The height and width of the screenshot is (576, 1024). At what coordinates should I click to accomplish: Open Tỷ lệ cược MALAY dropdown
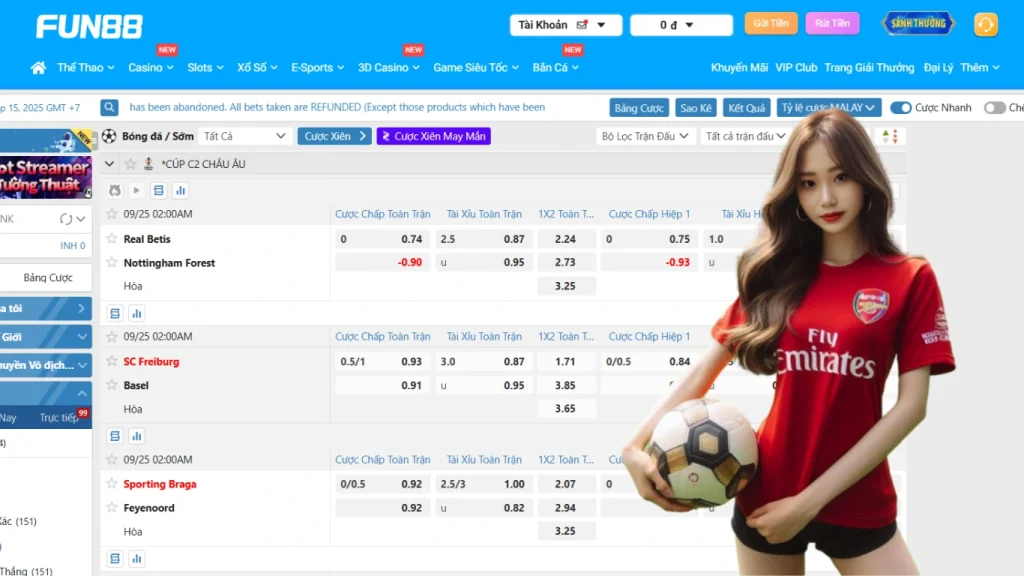pos(828,108)
